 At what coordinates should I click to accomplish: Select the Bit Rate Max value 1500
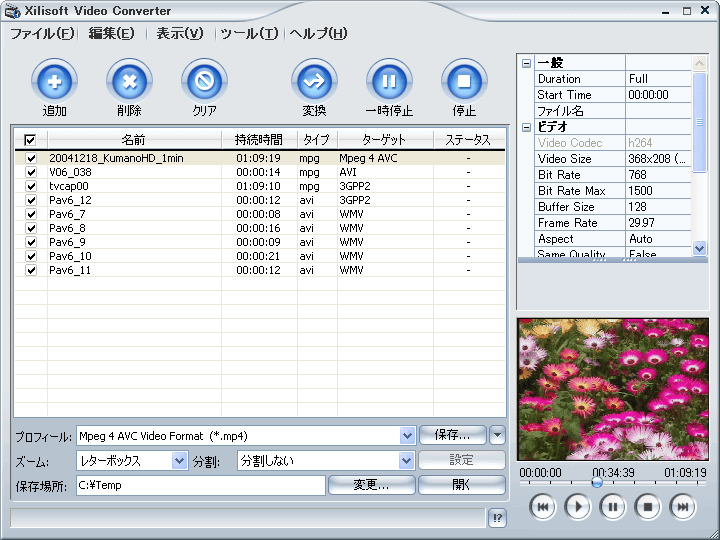(x=658, y=191)
